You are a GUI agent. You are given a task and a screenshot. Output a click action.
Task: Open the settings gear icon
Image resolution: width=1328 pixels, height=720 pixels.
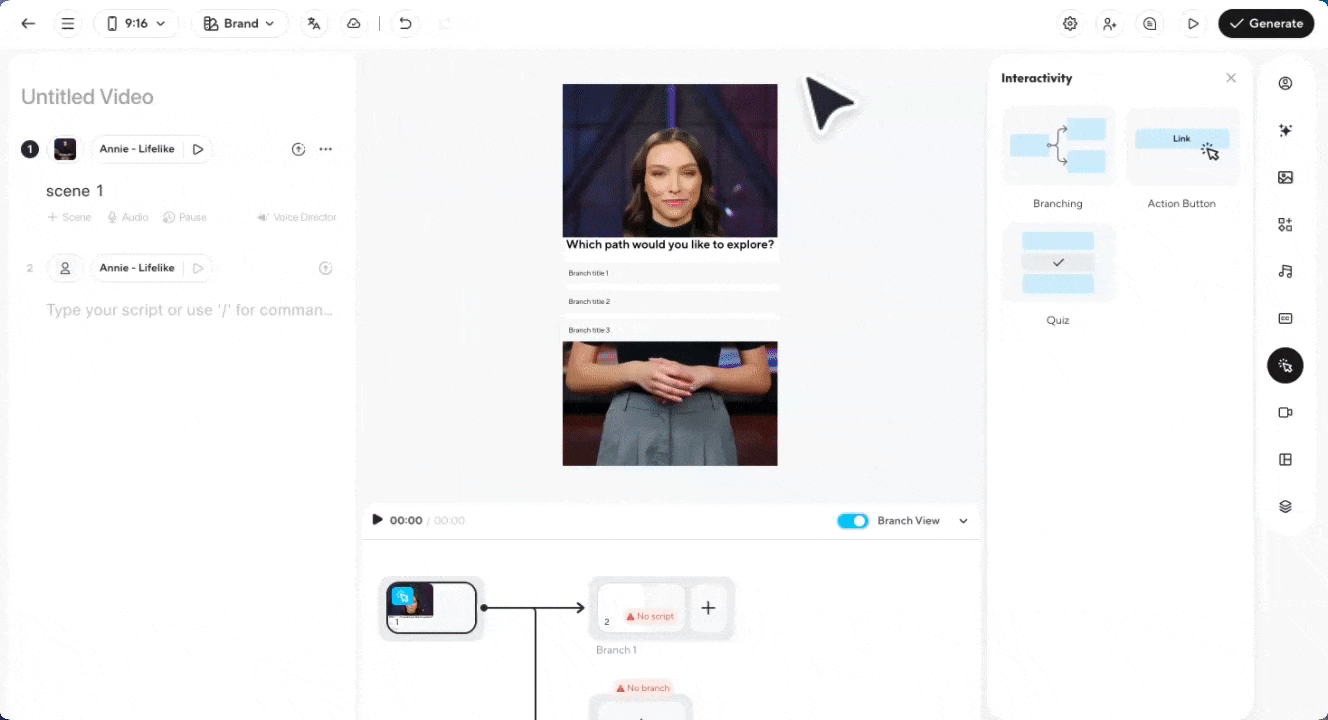coord(1070,23)
